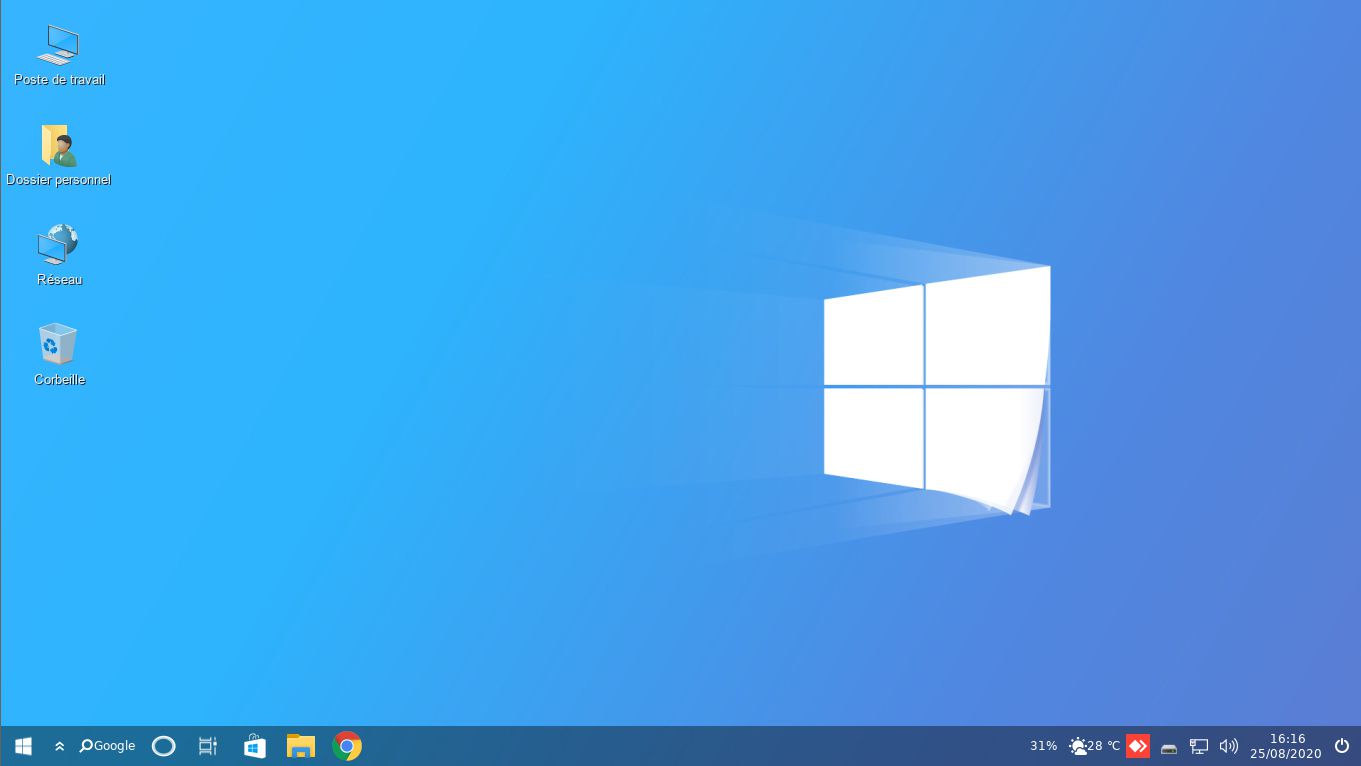Viewport: 1361px width, 766px height.
Task: Open the power button in taskbar corner
Action: coord(1342,746)
